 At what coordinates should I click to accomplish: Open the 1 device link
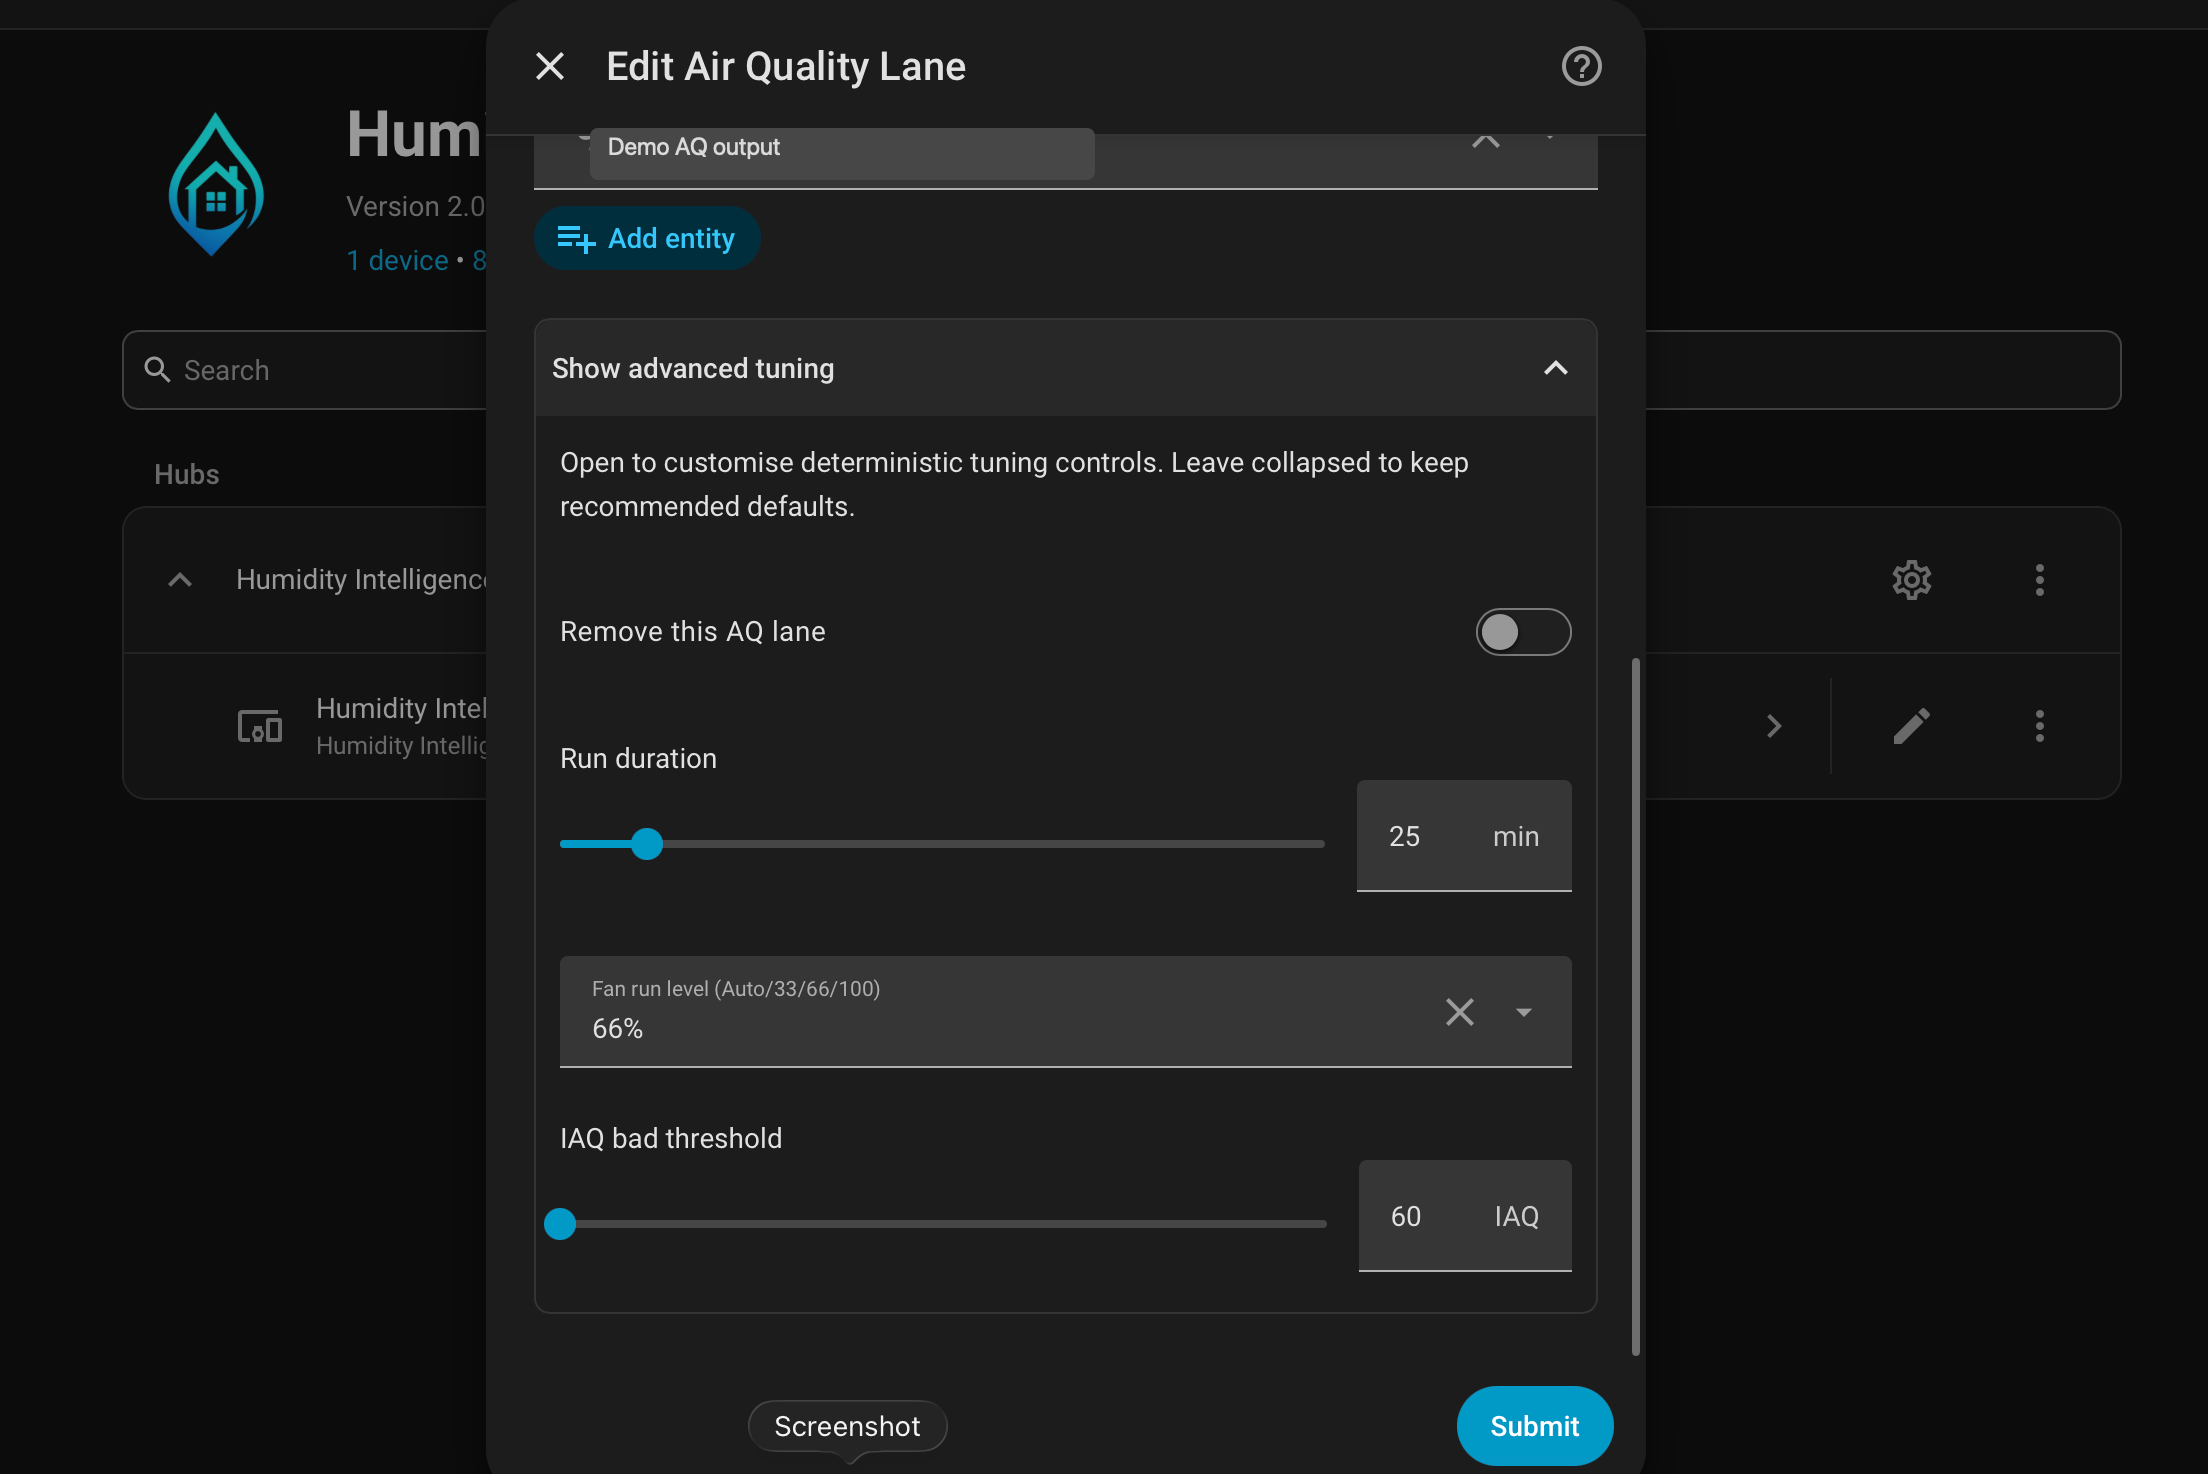pos(397,260)
